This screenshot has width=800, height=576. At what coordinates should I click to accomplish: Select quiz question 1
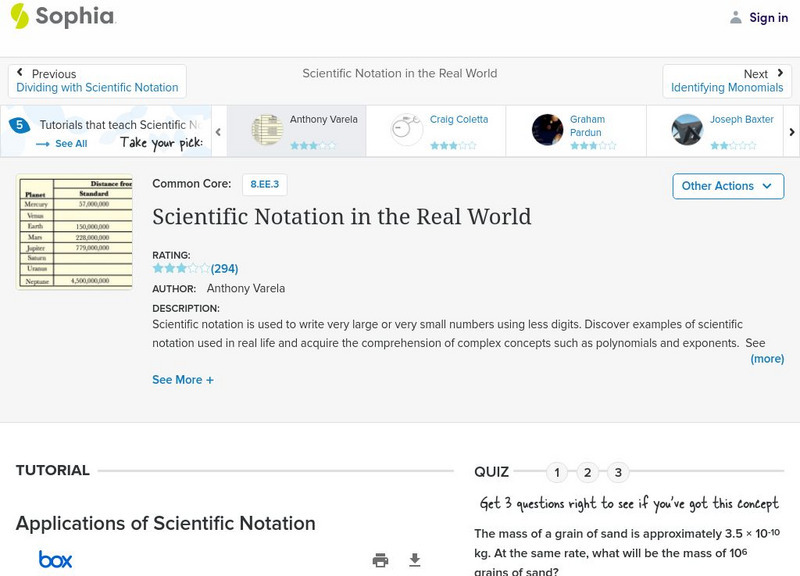coord(557,473)
